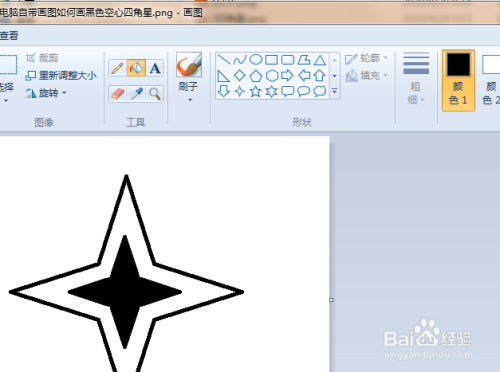Screen dimensions: 500x372
Task: Pick the Rounded rectangle shape
Action: coord(288,60)
